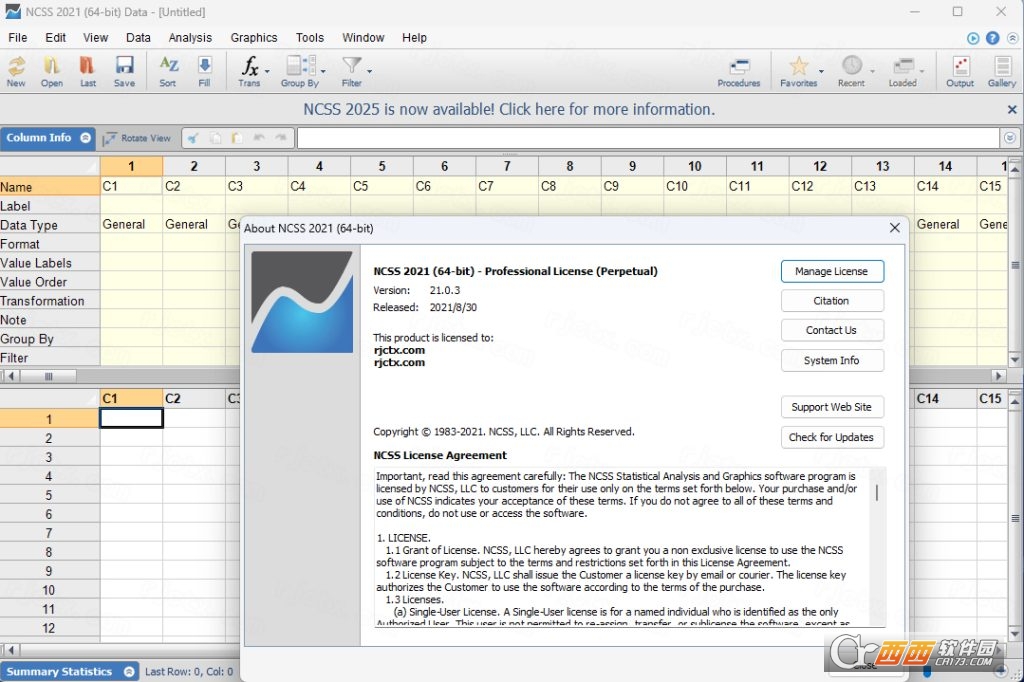Click the Check for Updates button

[x=832, y=437]
